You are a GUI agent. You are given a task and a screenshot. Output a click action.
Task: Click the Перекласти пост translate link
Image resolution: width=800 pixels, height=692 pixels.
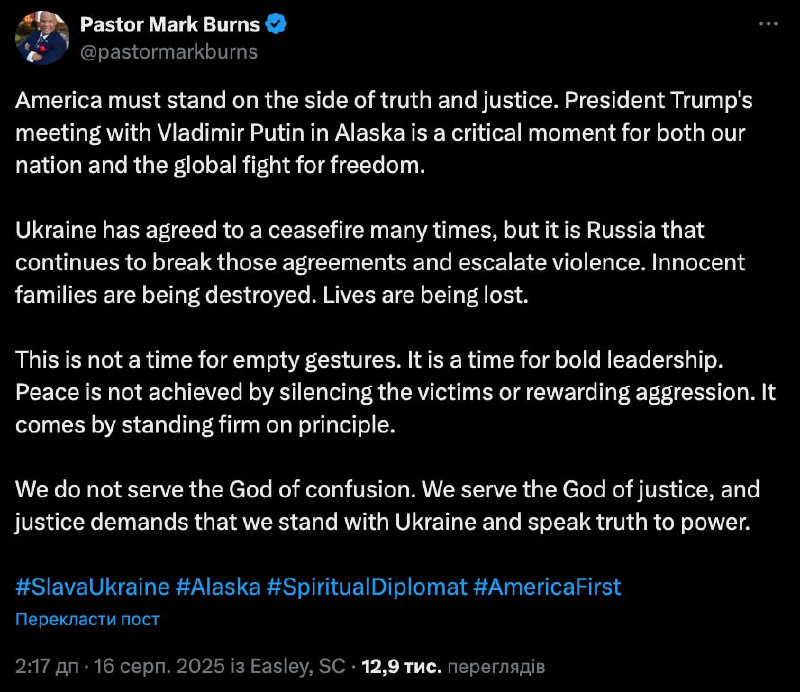click(87, 619)
